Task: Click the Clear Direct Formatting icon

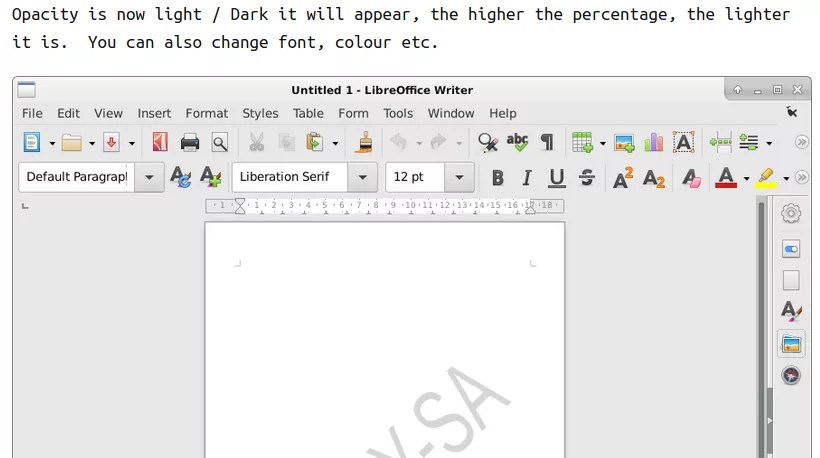Action: click(691, 178)
